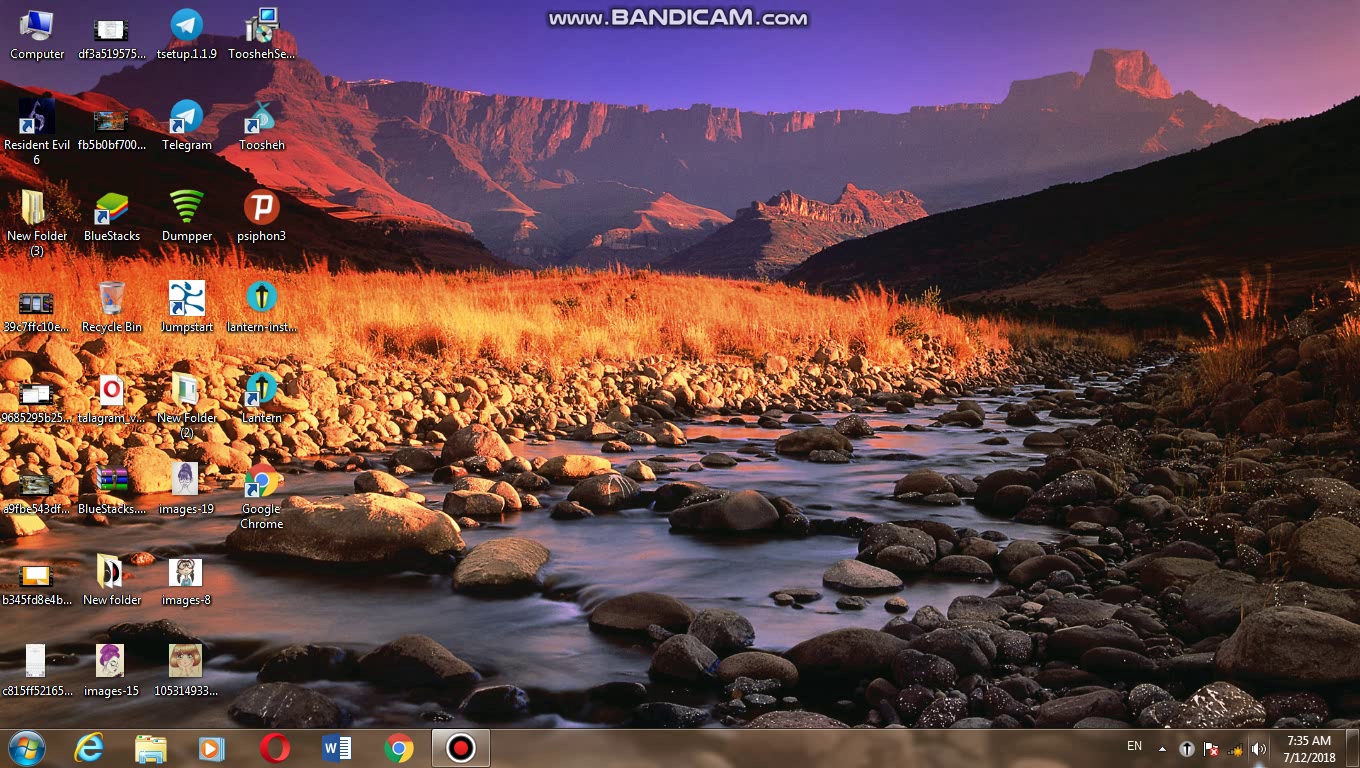The width and height of the screenshot is (1360, 768).
Task: Open Opera from the taskbar
Action: (x=274, y=748)
